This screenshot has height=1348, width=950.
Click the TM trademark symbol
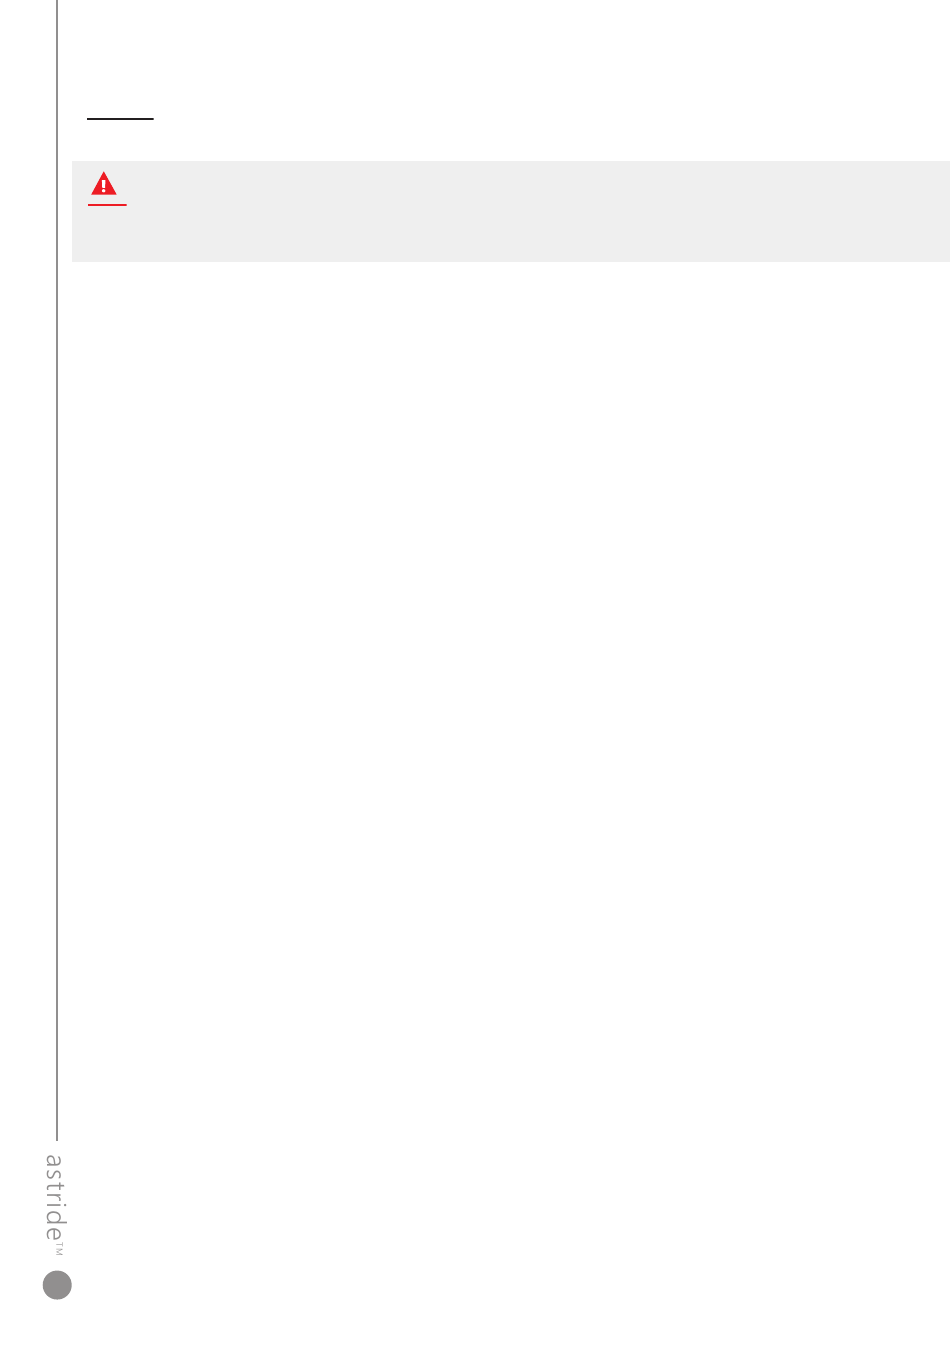59,1250
